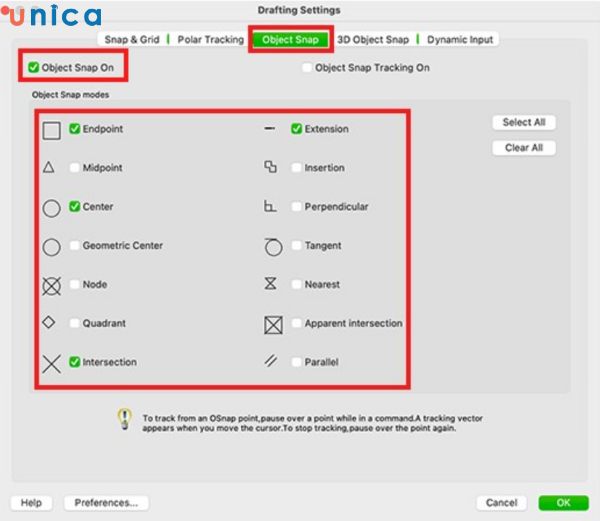
Task: Switch to the Polar Tracking tab
Action: 210,39
